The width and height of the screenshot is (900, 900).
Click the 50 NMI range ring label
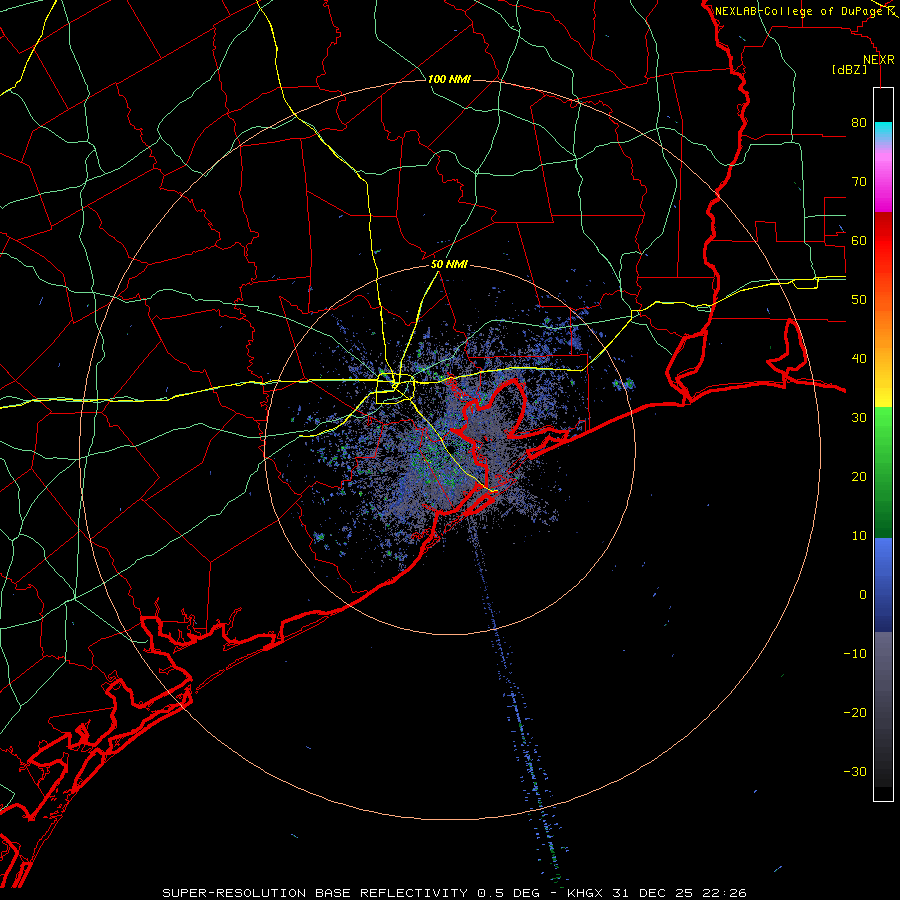pos(449,265)
